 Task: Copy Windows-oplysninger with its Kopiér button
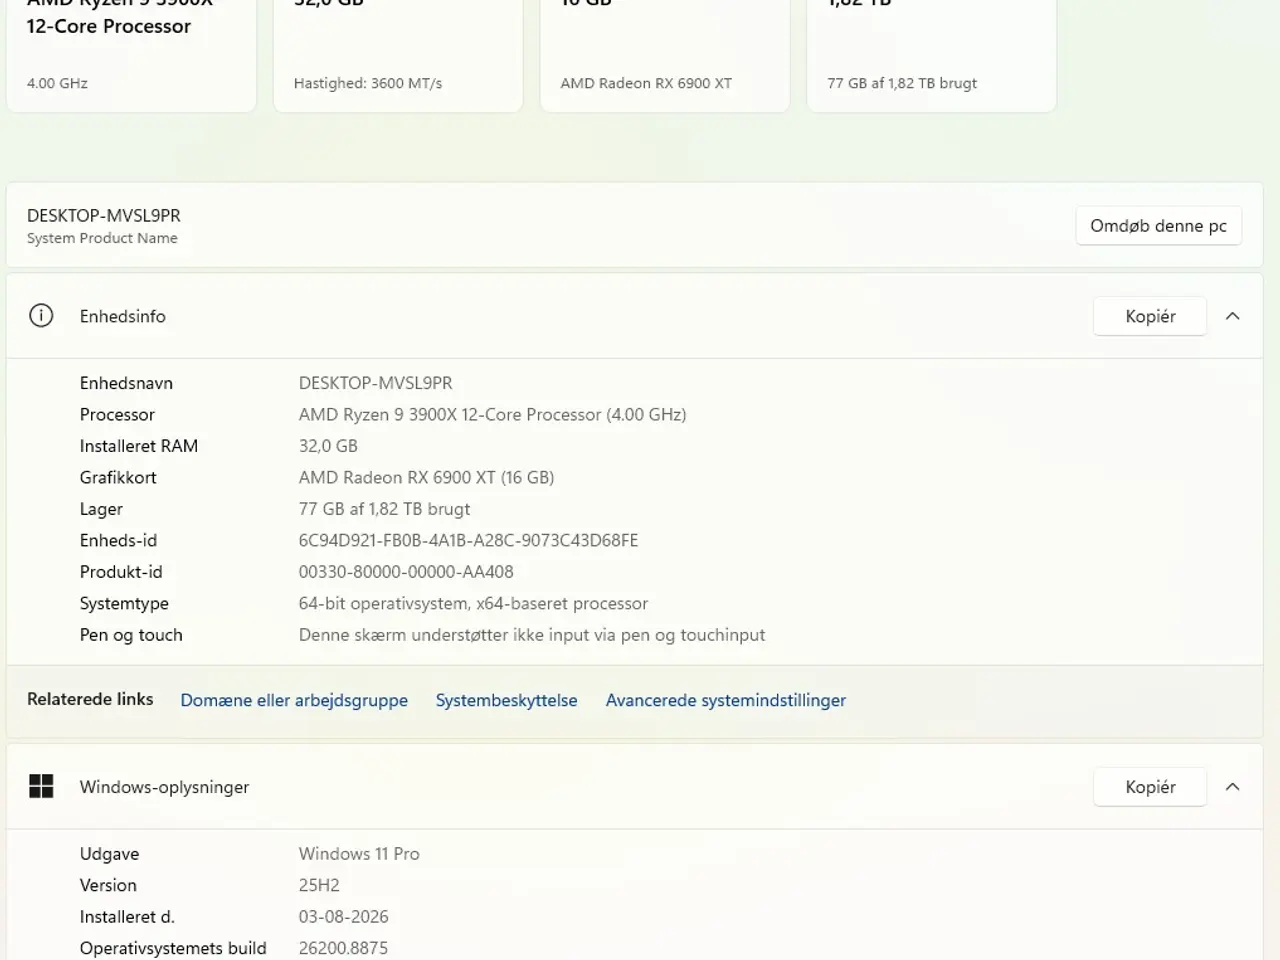point(1150,787)
